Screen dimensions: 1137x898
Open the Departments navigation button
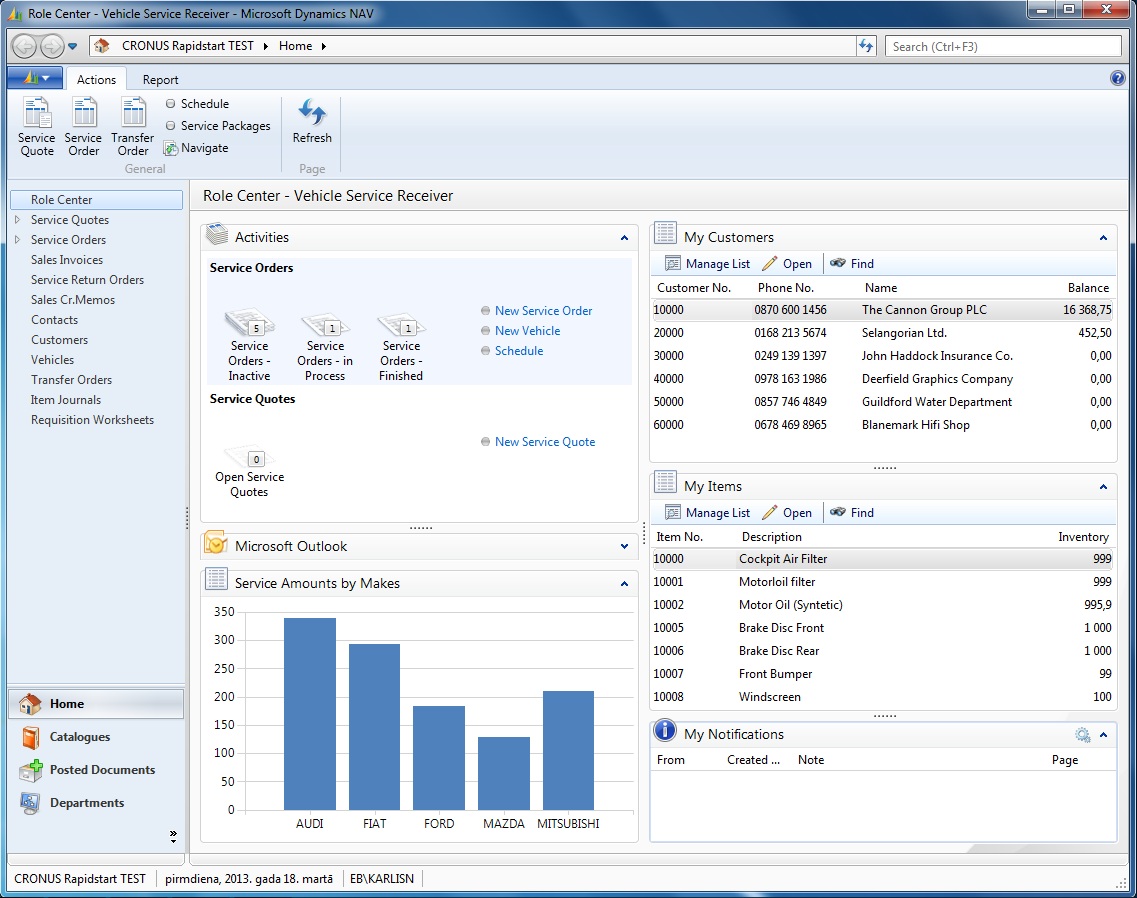click(x=96, y=803)
